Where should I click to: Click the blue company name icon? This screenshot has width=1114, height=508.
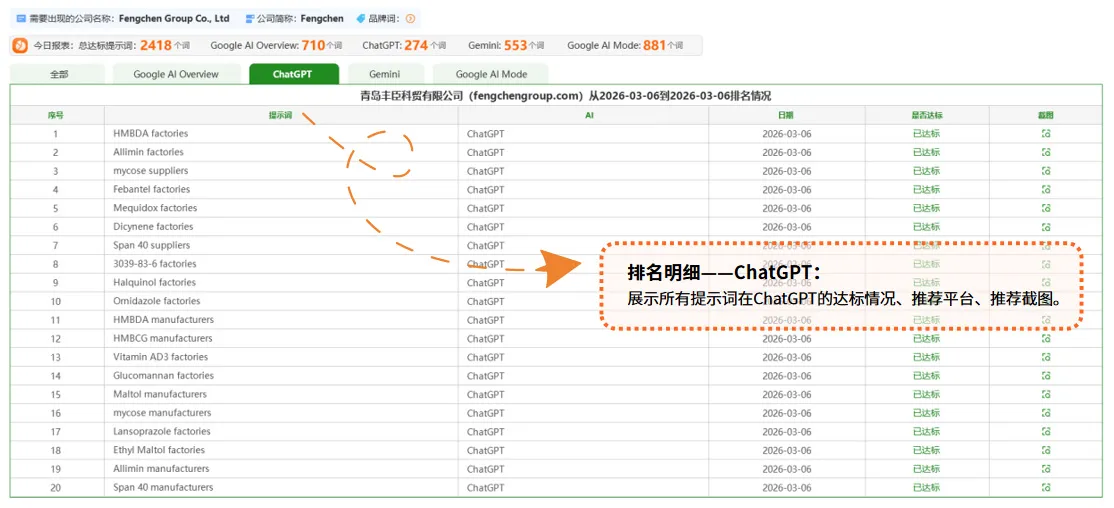21,18
